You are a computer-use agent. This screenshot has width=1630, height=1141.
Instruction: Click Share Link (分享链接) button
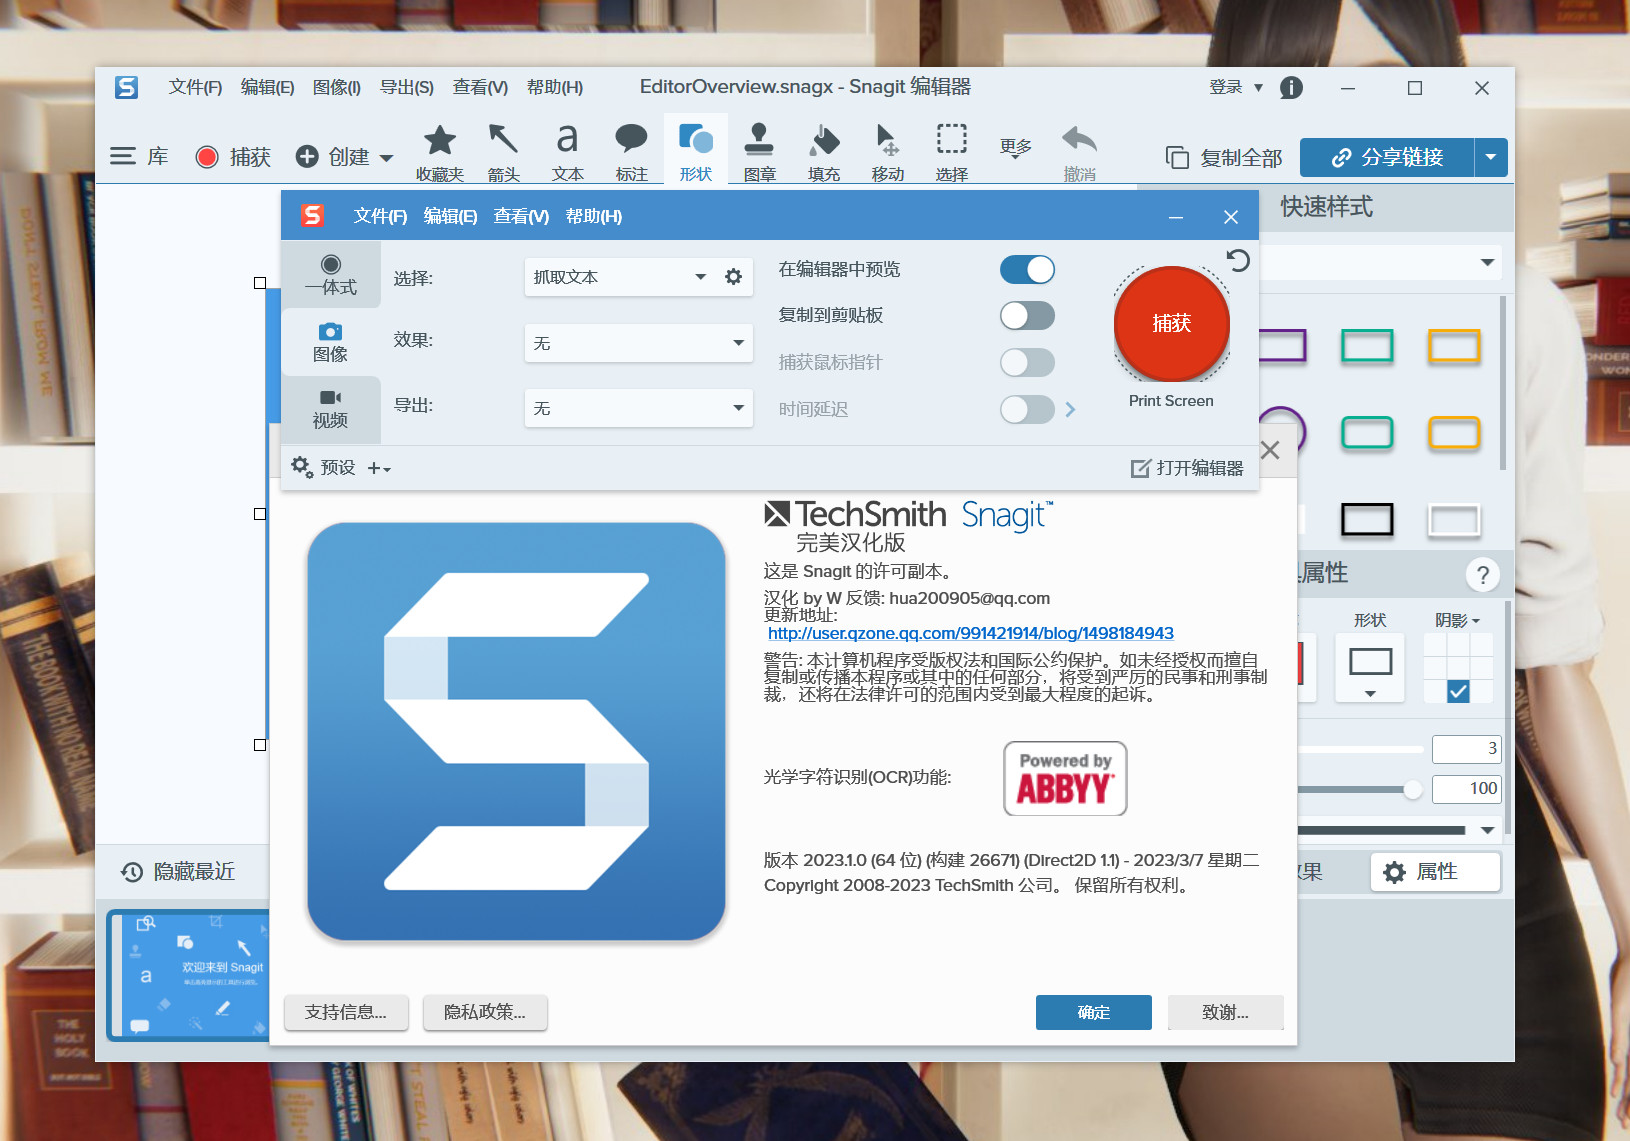pos(1386,157)
